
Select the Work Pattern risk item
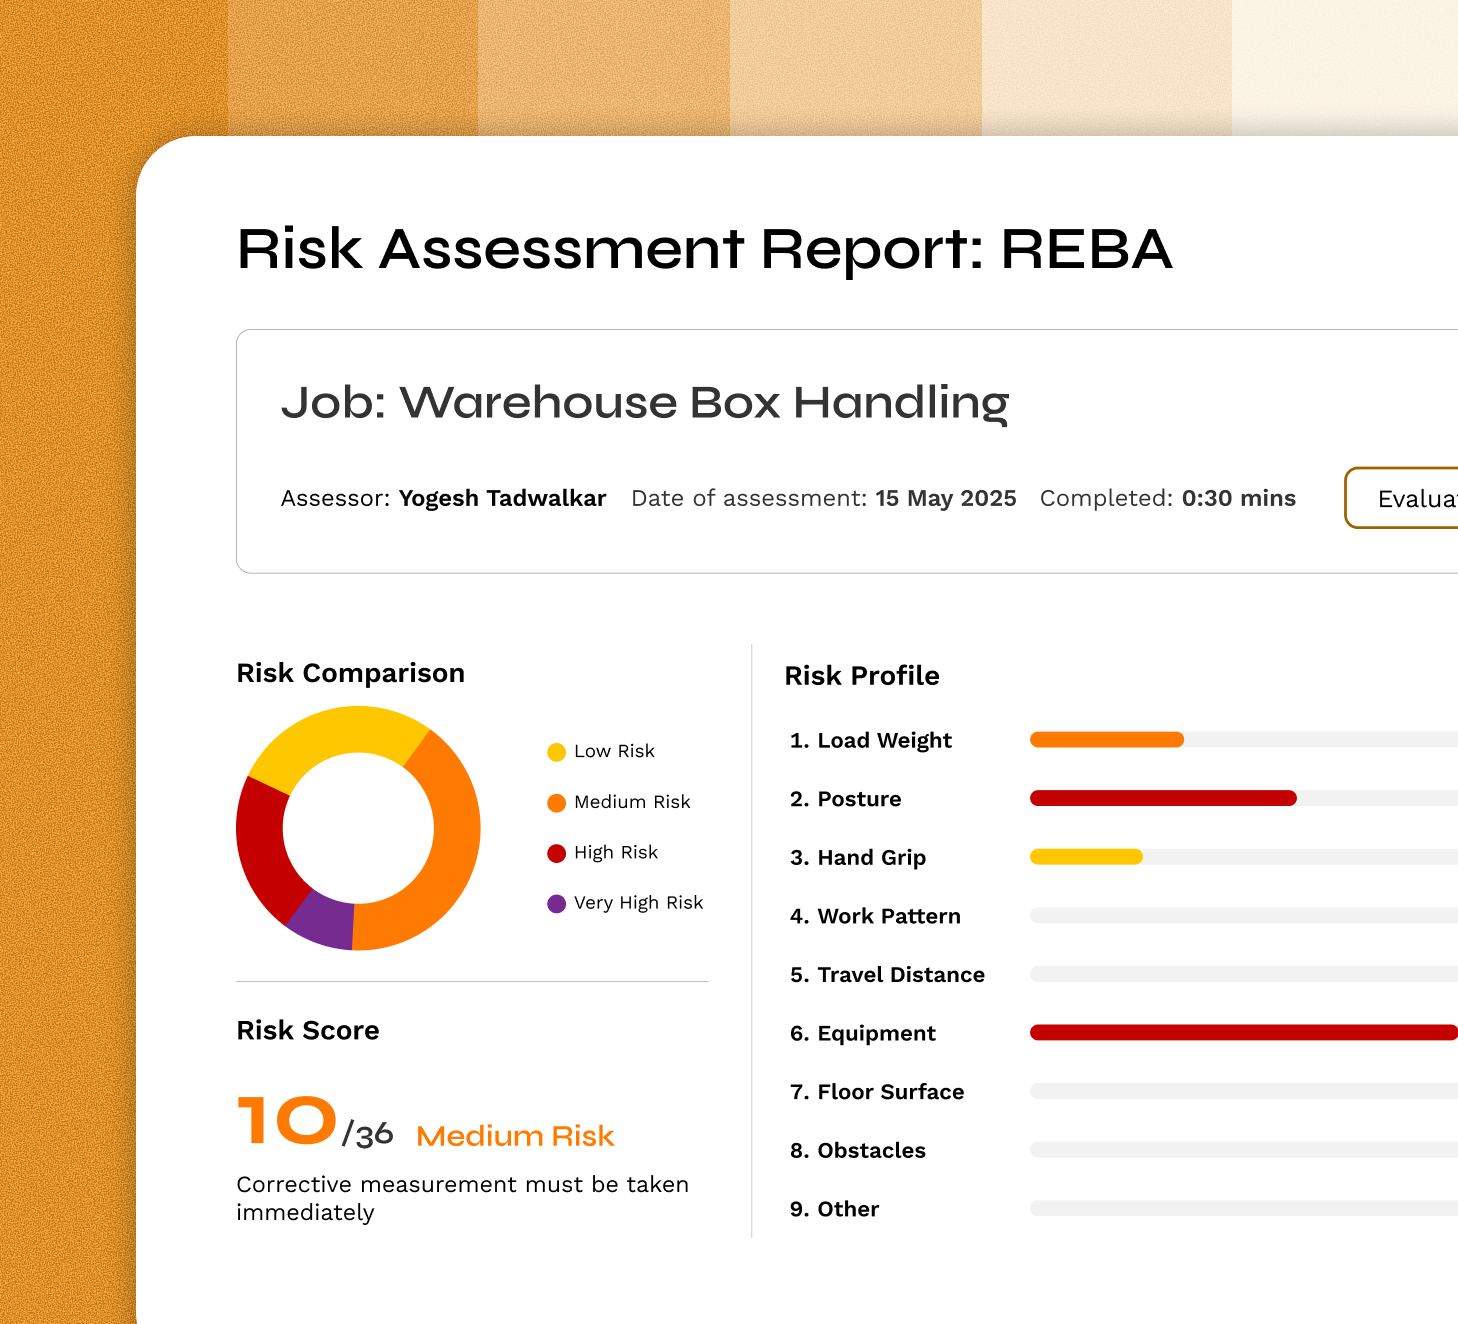coord(875,916)
